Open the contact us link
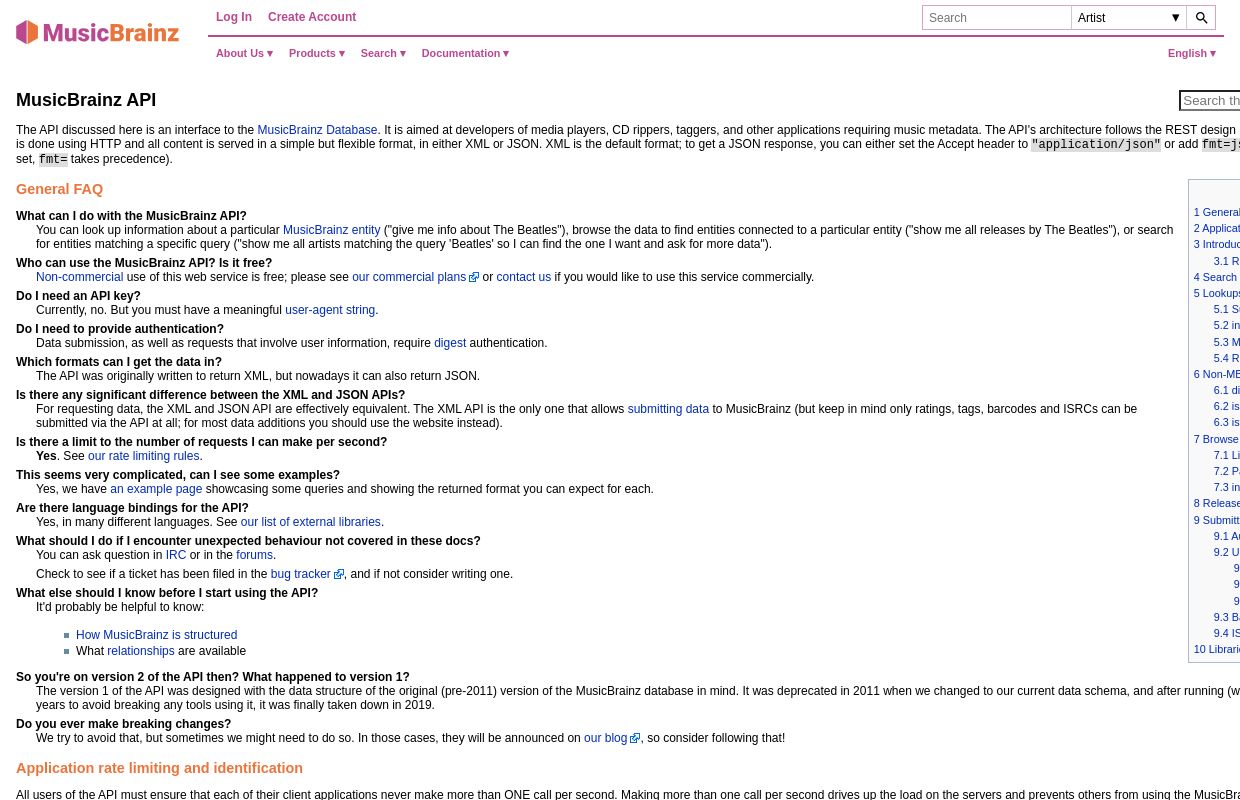This screenshot has height=800, width=1240. point(524,277)
